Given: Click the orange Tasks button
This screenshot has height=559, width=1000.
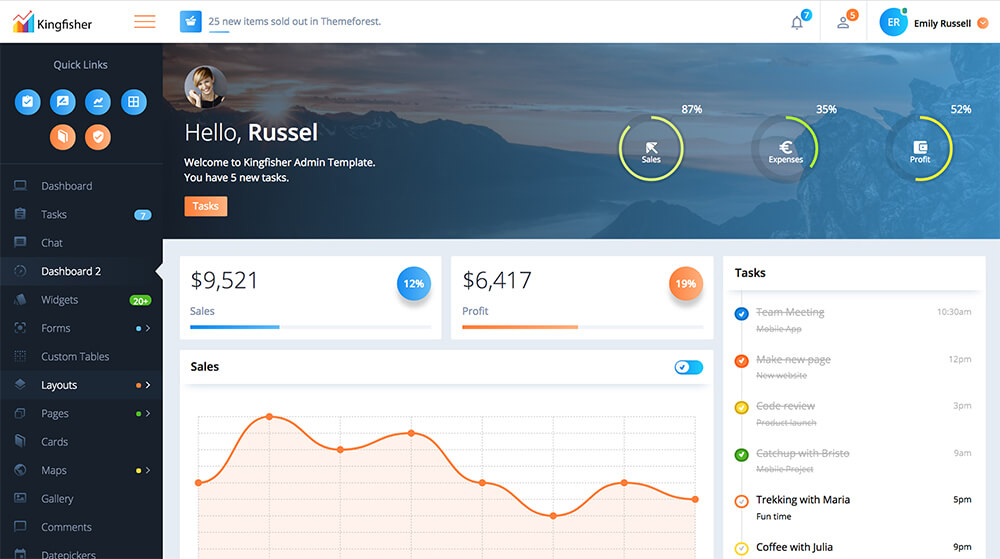Looking at the screenshot, I should pyautogui.click(x=205, y=206).
